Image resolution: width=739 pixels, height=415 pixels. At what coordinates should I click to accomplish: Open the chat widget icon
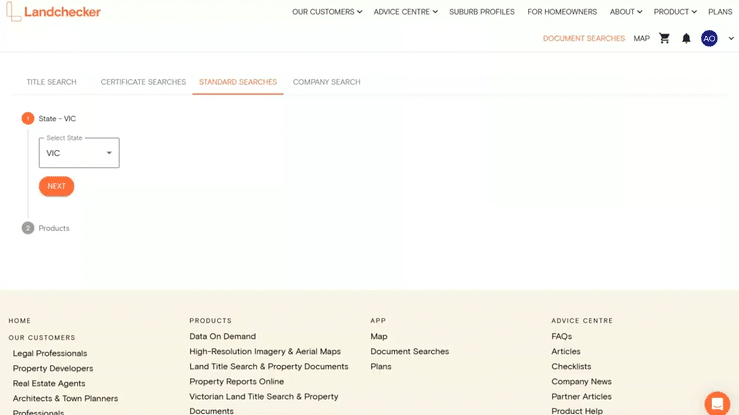pos(717,404)
